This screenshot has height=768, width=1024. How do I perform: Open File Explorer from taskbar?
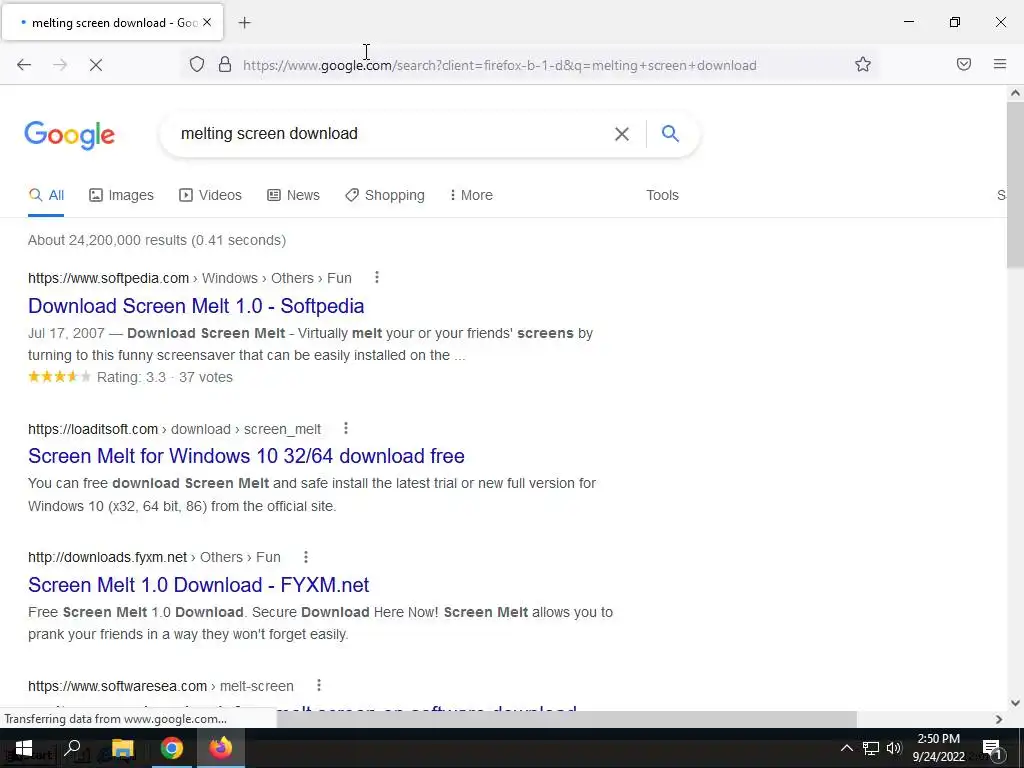[x=123, y=748]
